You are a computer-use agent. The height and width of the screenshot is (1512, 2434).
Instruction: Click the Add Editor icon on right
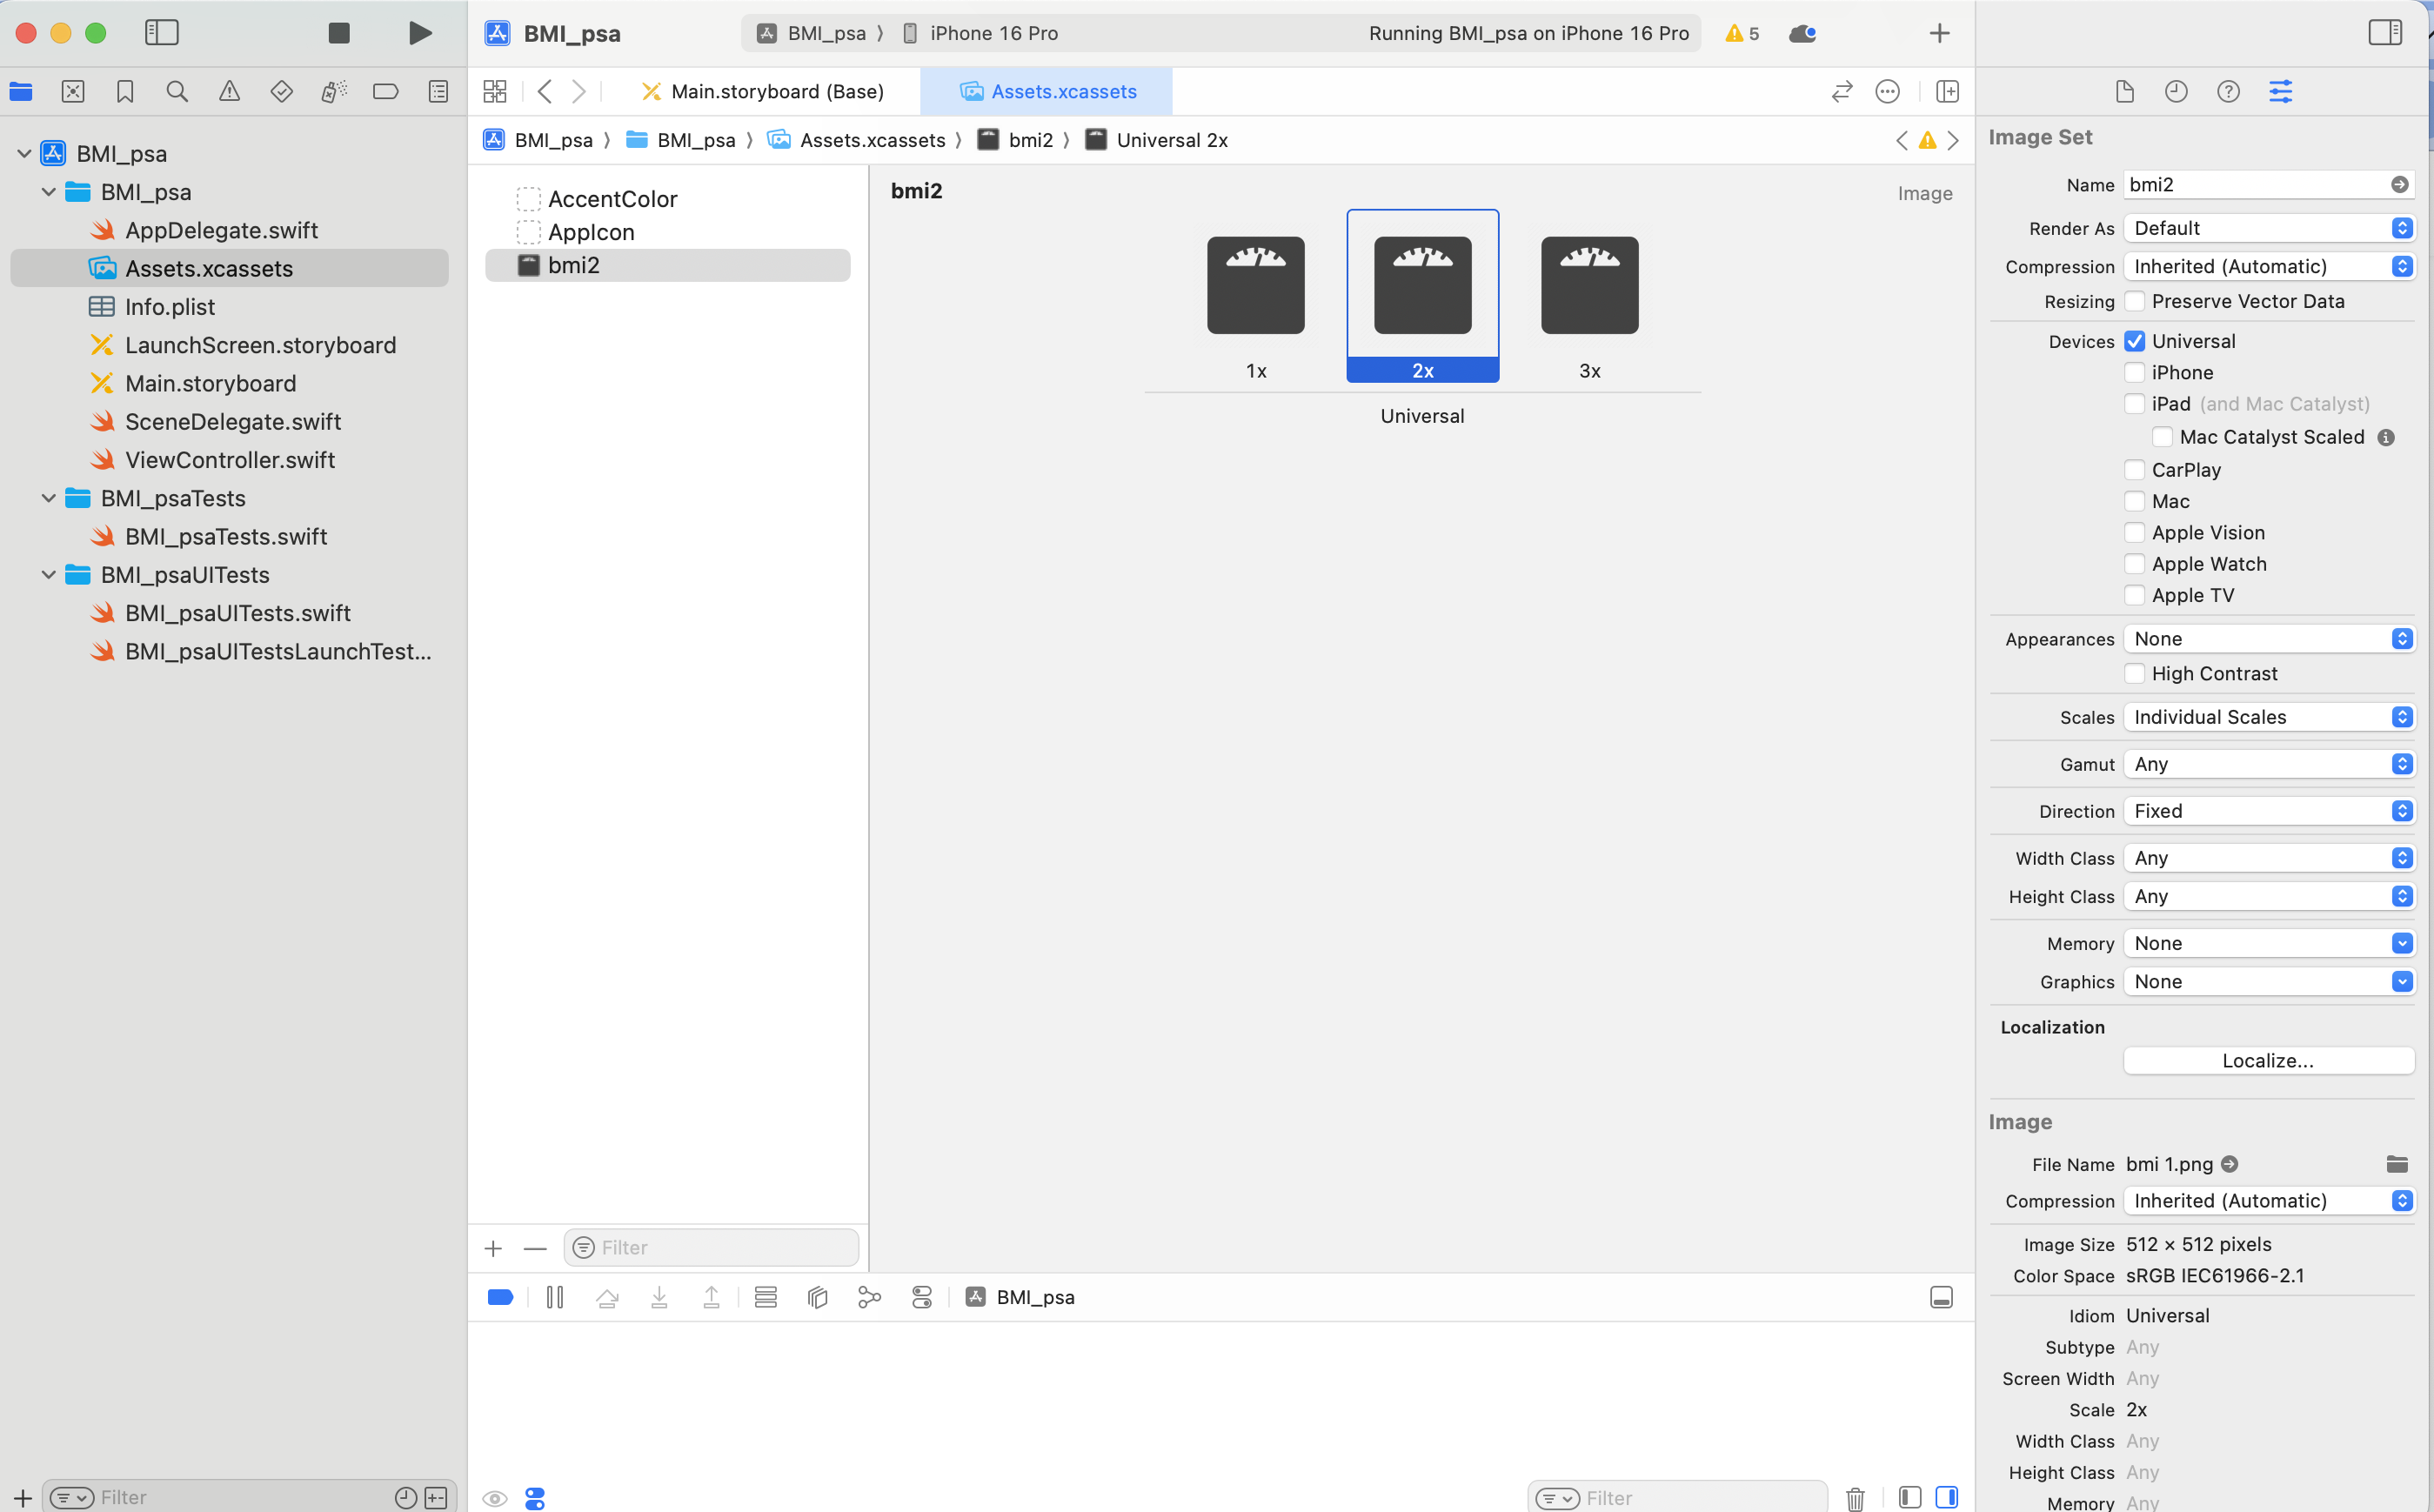coord(1946,92)
